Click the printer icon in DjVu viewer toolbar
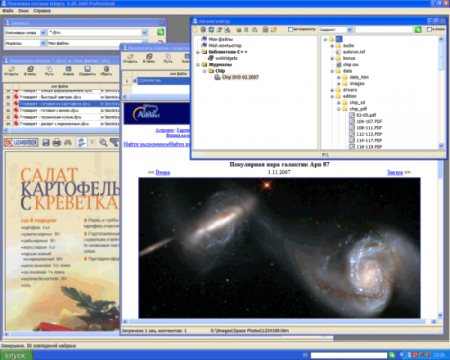Viewport: 450px width, 360px height. pos(57,143)
